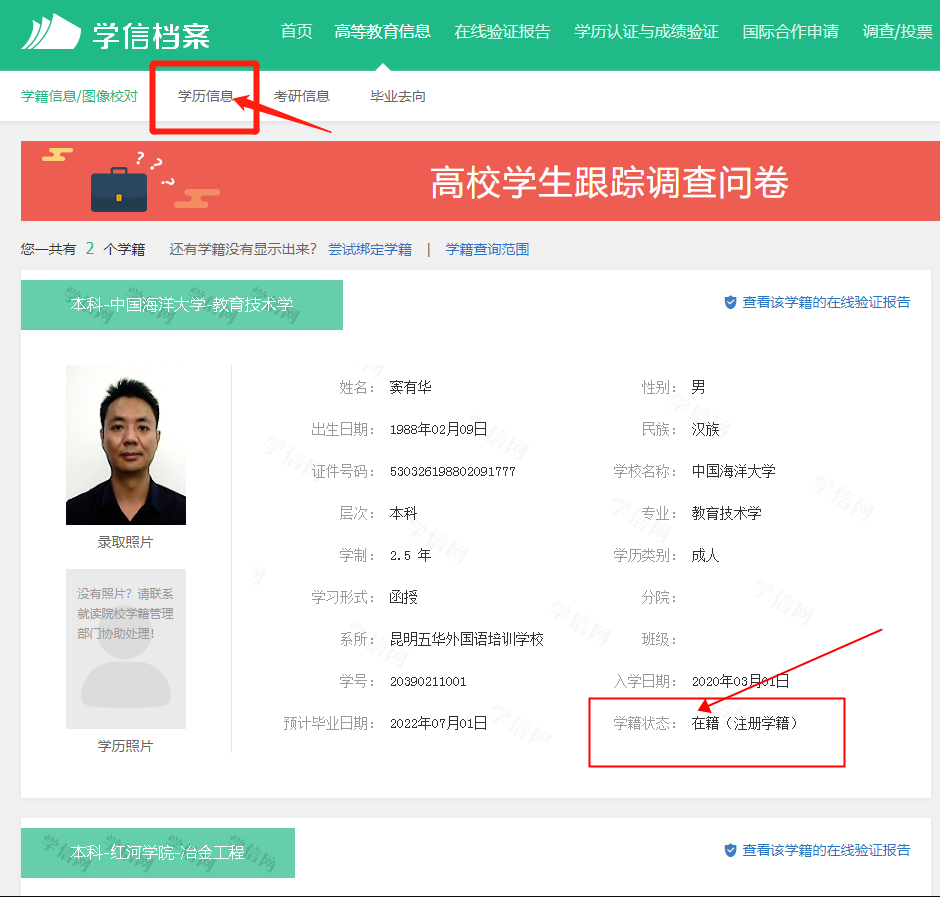Click the ID number 530326198802091777
940x897 pixels.
point(453,472)
